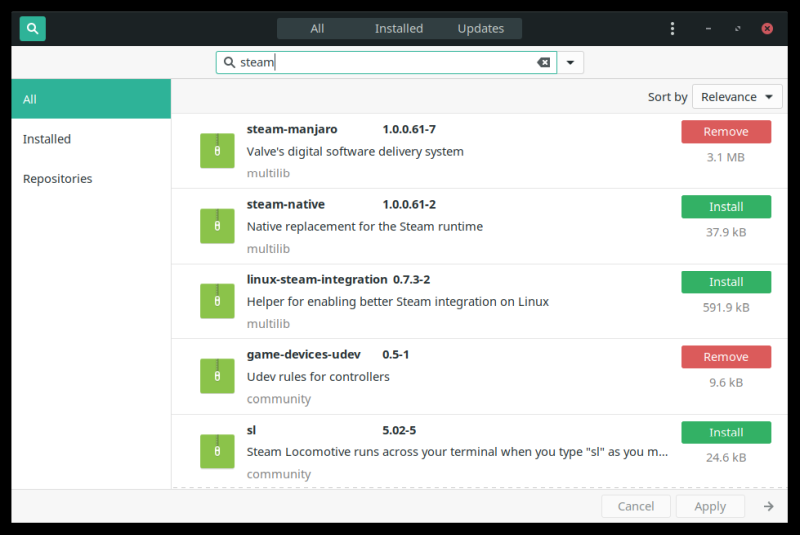Switch to the Installed tab at top
Viewport: 800px width, 535px height.
click(x=399, y=28)
